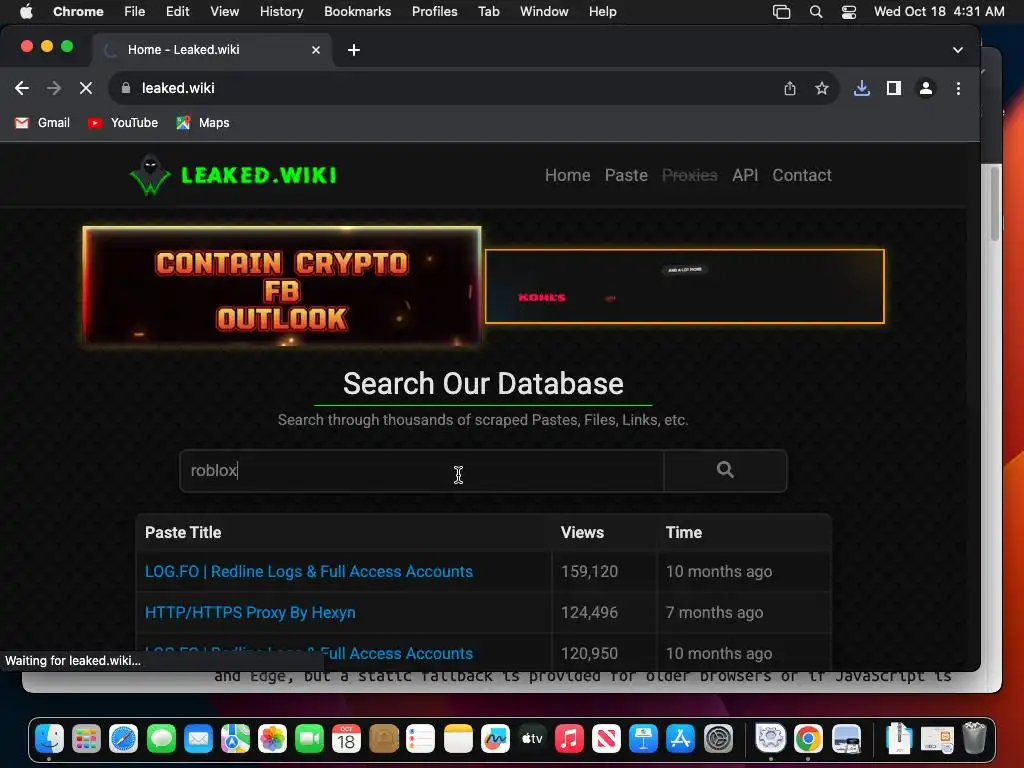Open the Paste nav link
Screen dimensions: 1024x768
pos(626,175)
